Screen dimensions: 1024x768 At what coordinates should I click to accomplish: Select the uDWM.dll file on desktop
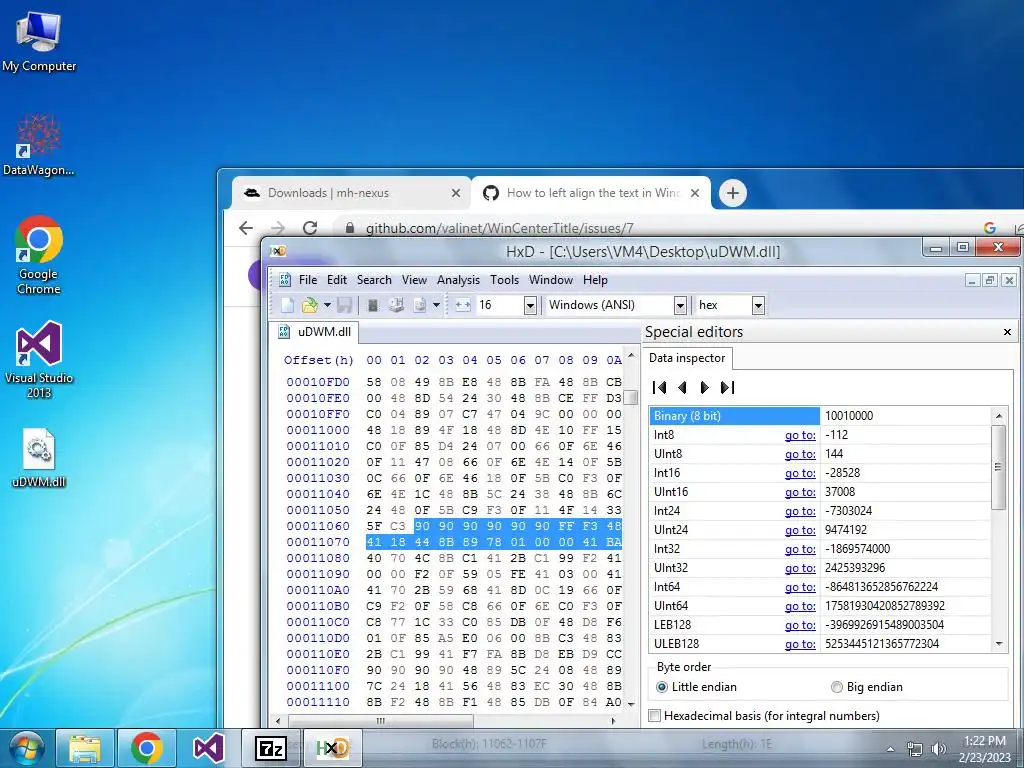pos(39,458)
